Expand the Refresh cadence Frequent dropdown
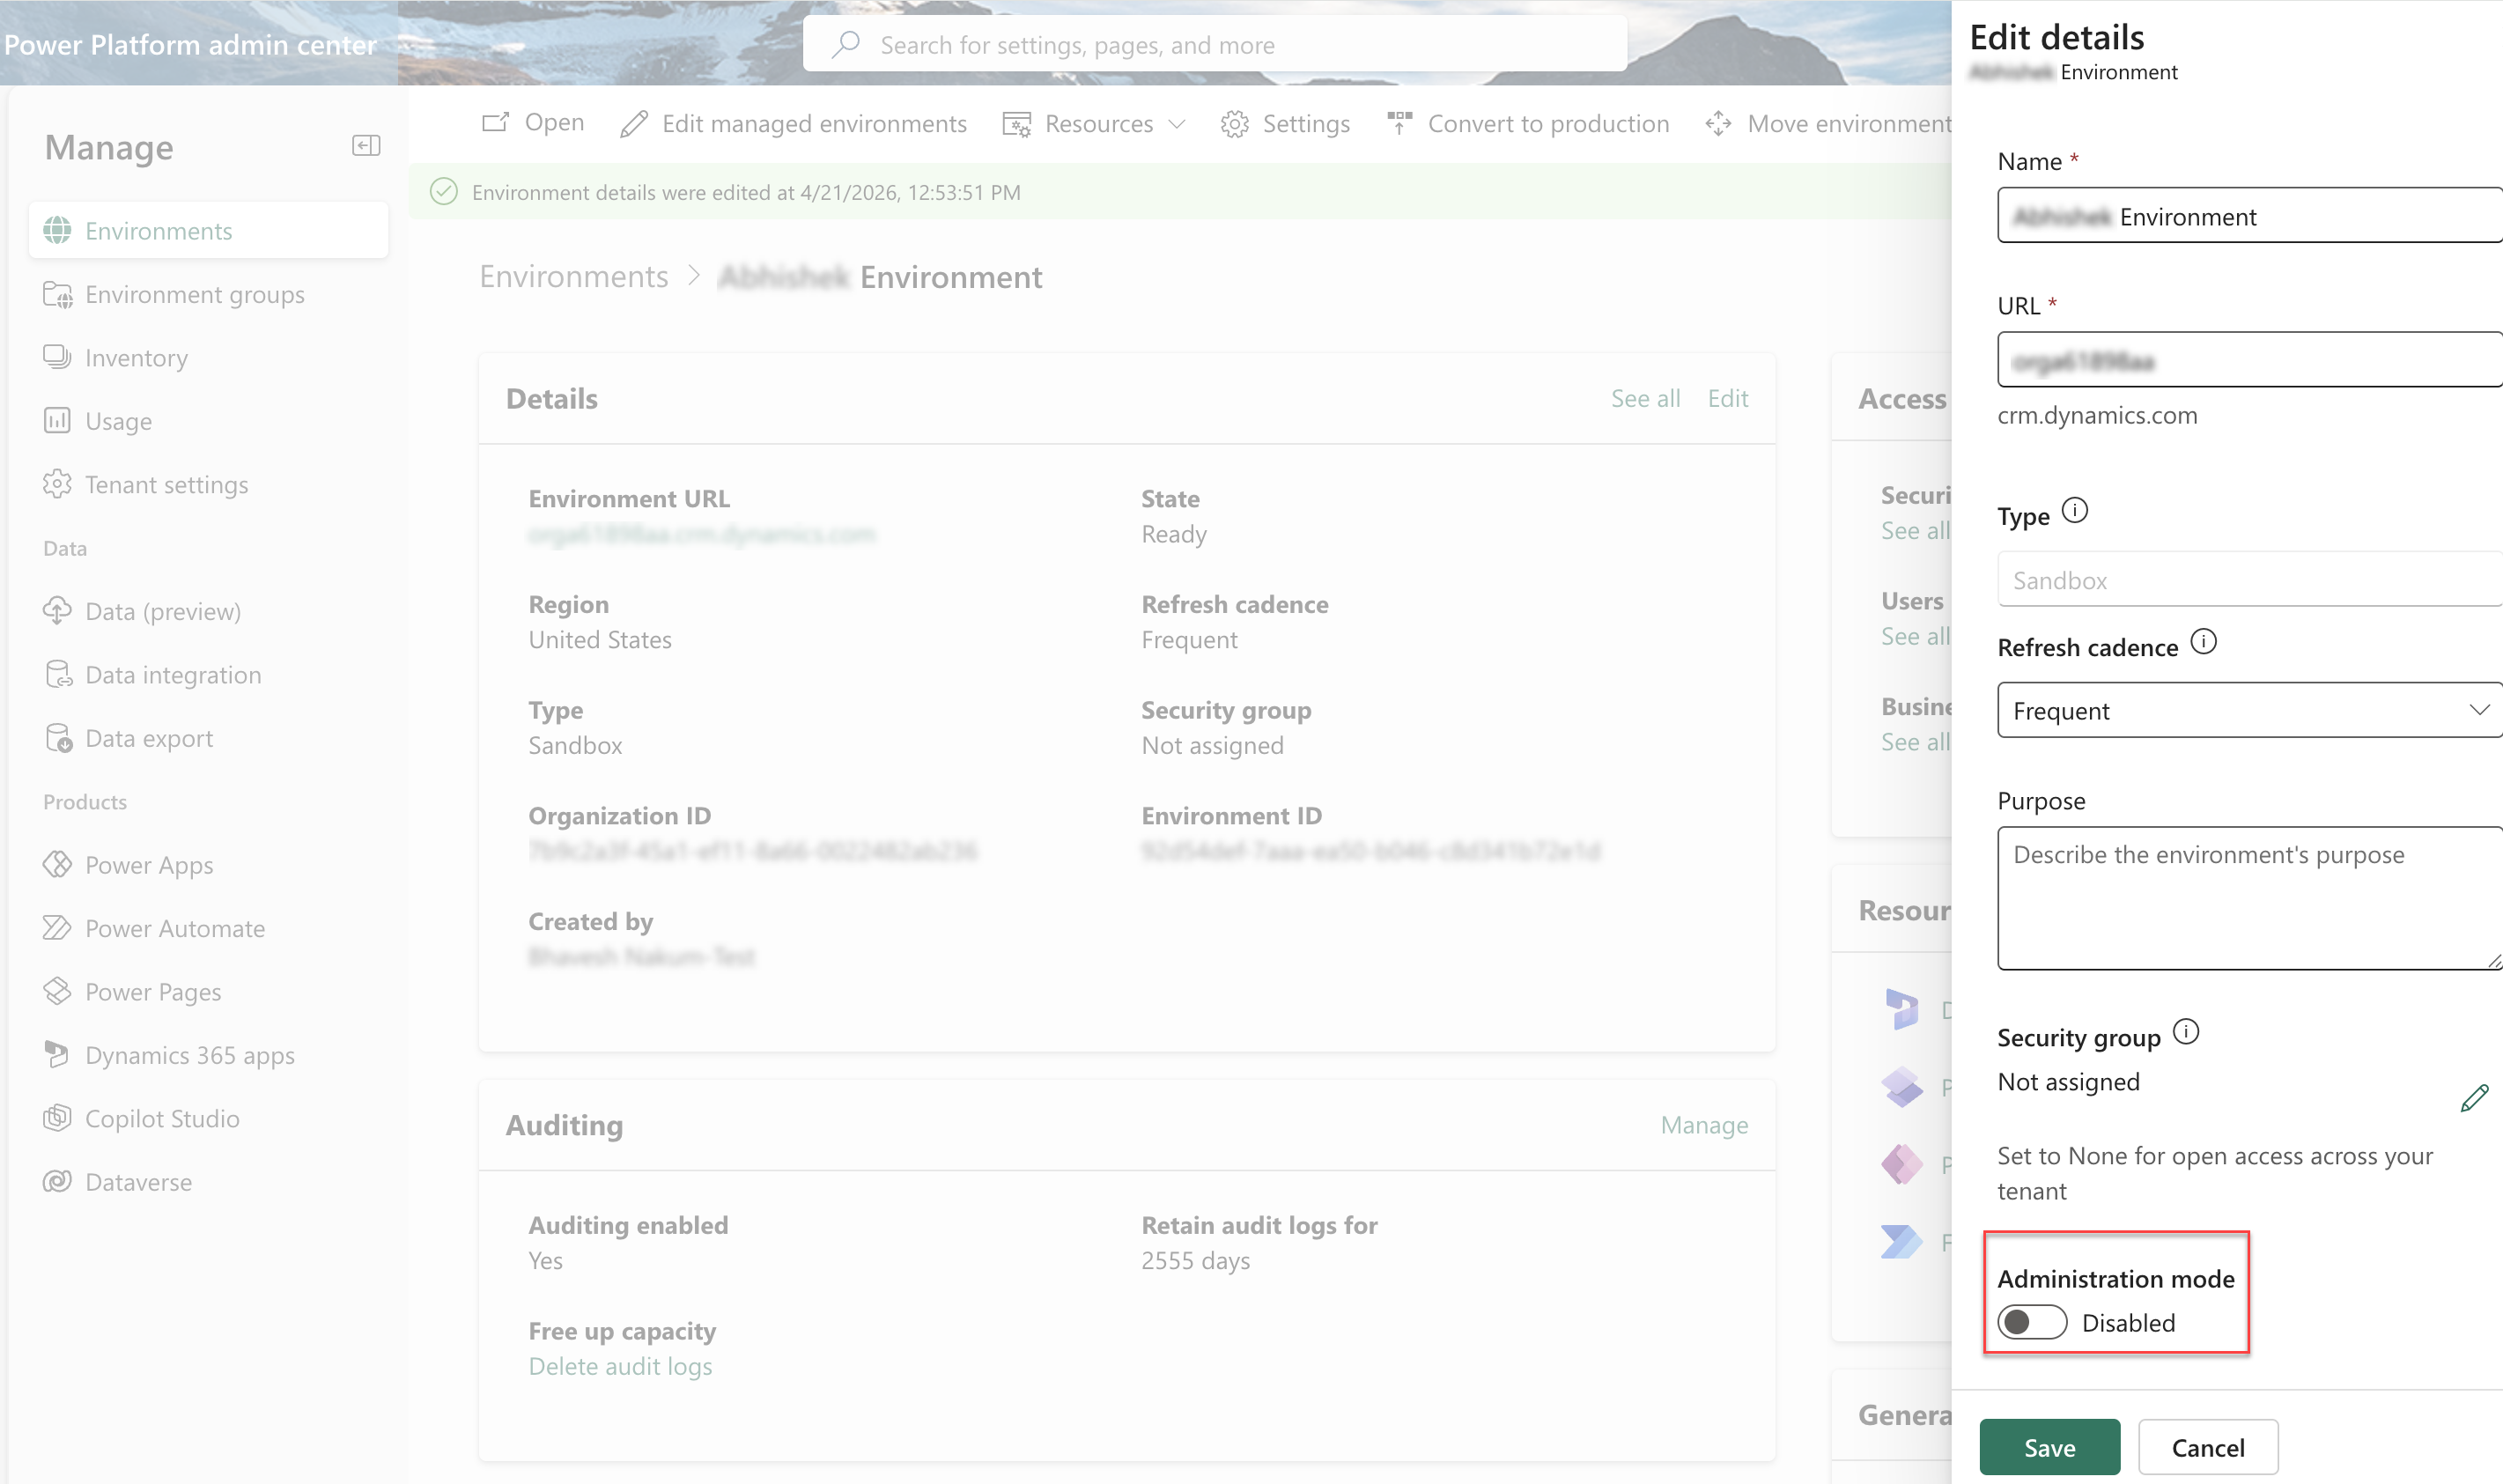The height and width of the screenshot is (1484, 2503). click(x=2248, y=710)
